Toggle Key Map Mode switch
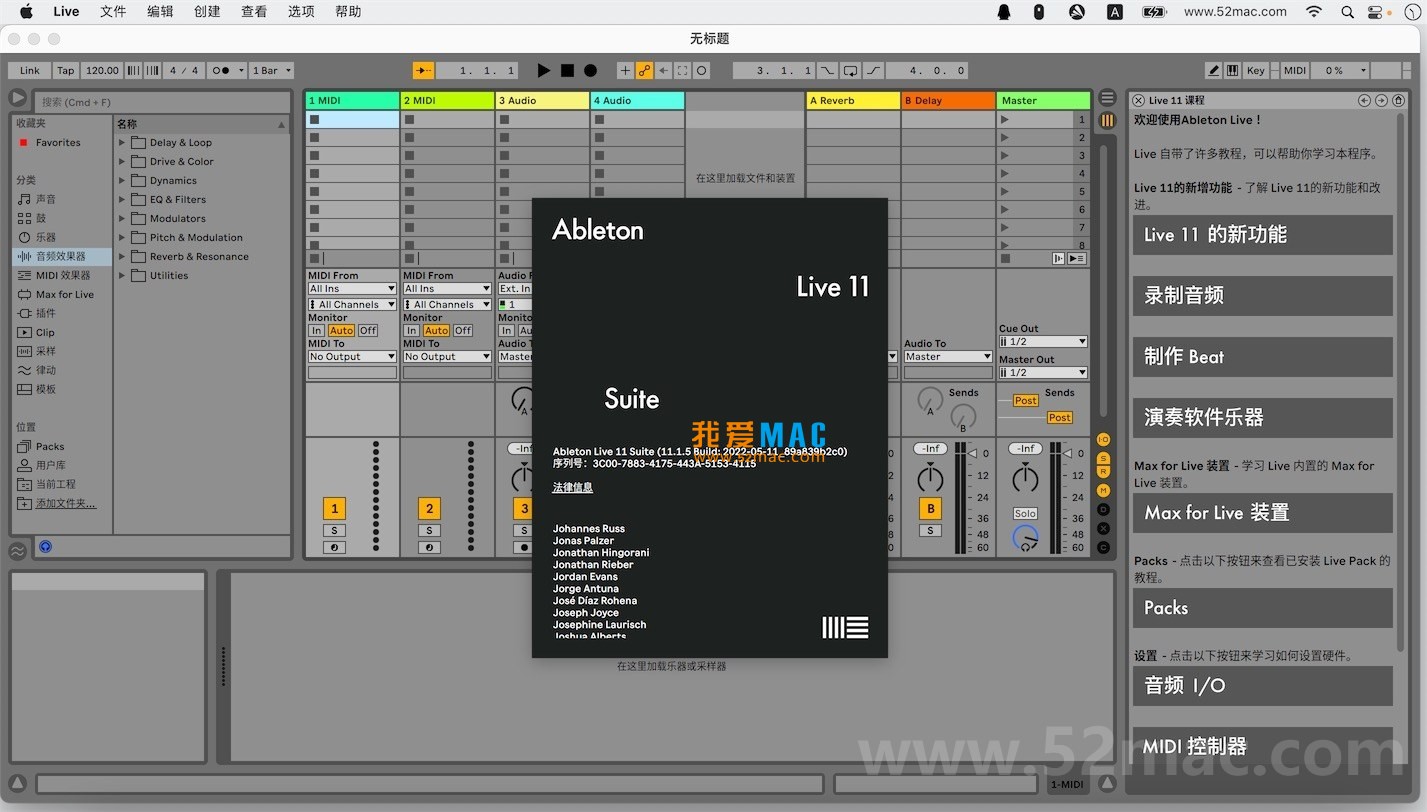 click(1256, 71)
